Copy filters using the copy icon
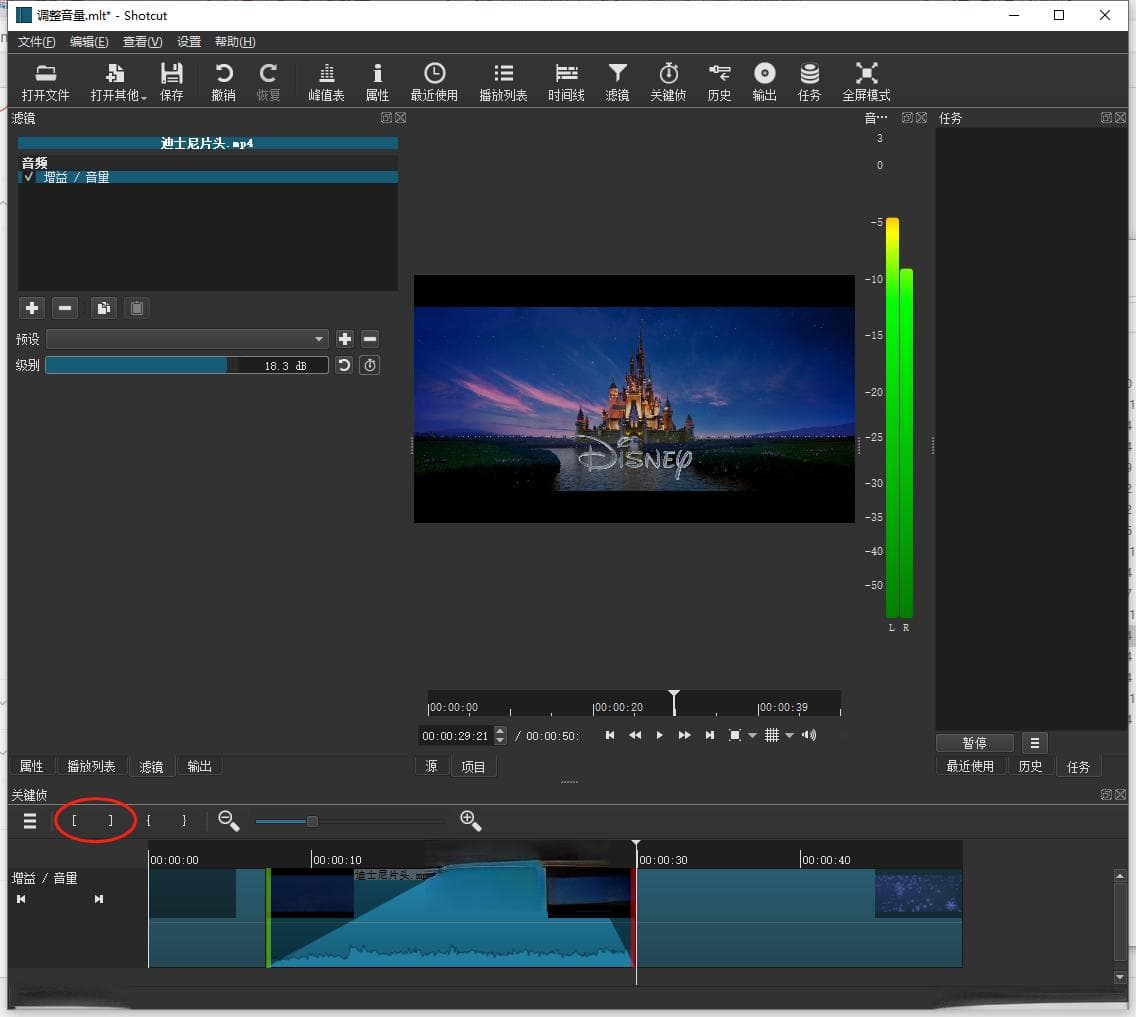This screenshot has height=1017, width=1136. click(x=104, y=308)
